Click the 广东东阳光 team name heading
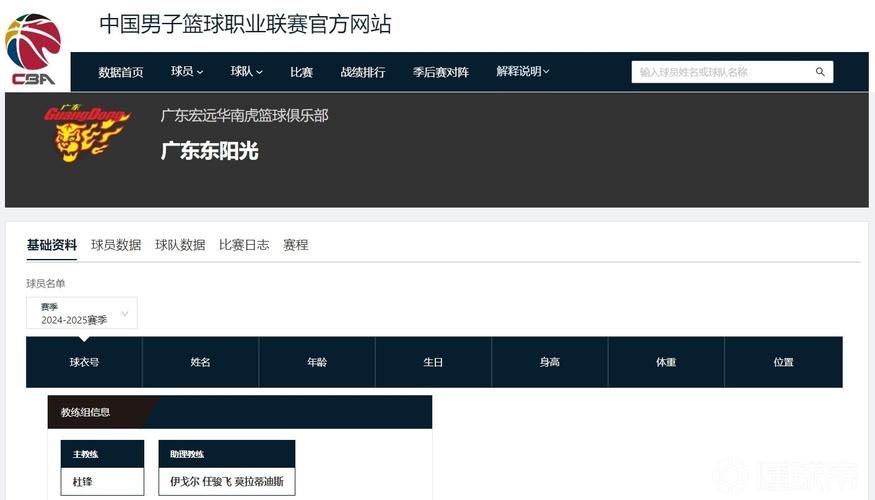 [x=210, y=151]
